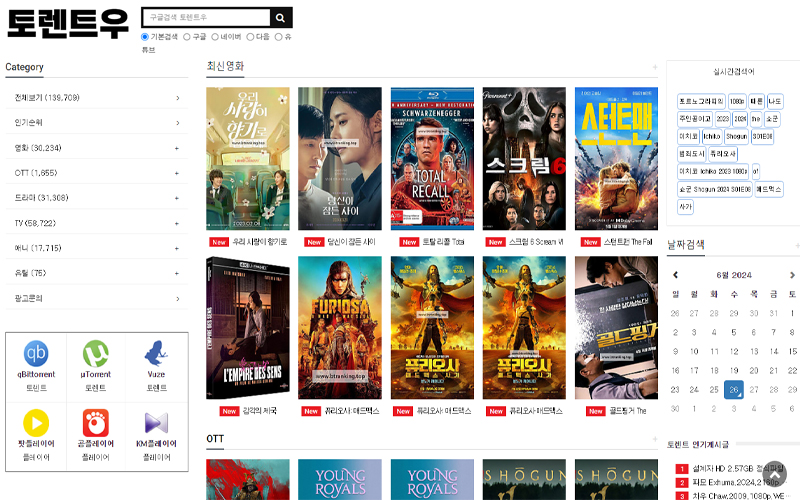Screen dimensions: 800x500
Task: Open the µTorrent client icon
Action: click(x=96, y=353)
